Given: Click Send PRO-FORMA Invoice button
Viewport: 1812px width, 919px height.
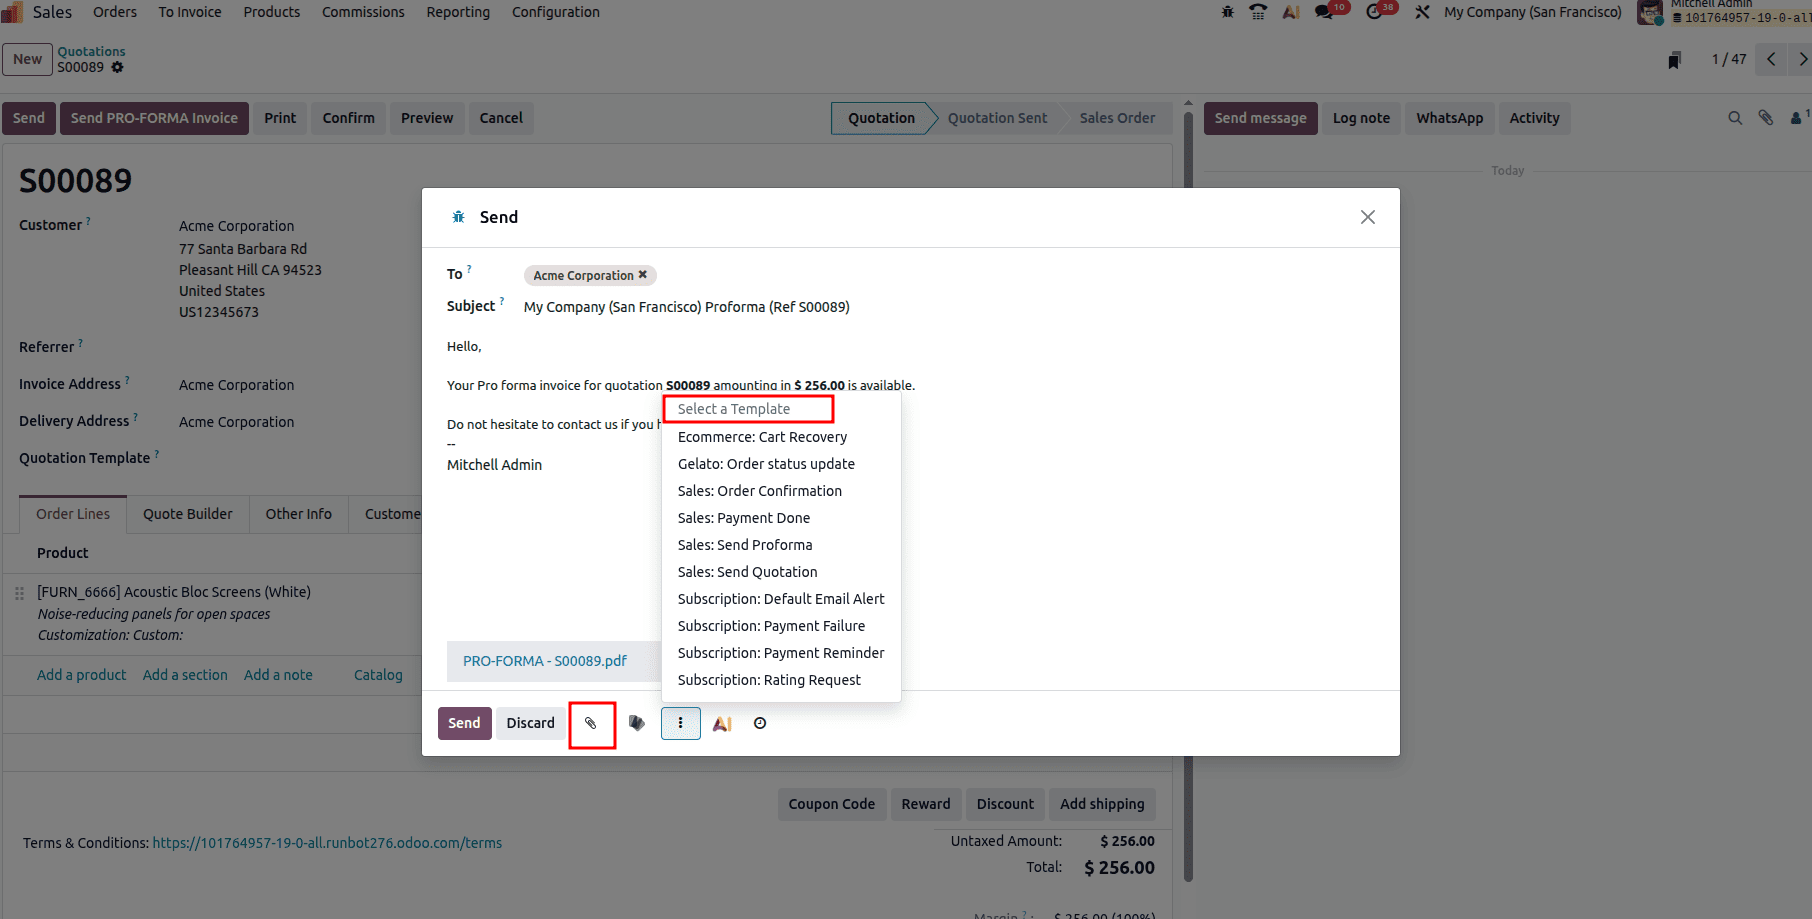Looking at the screenshot, I should point(154,118).
